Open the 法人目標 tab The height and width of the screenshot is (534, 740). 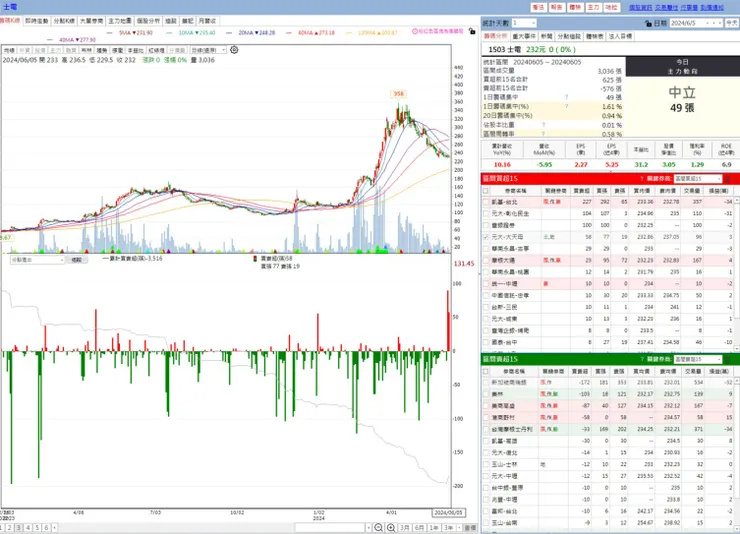point(620,36)
